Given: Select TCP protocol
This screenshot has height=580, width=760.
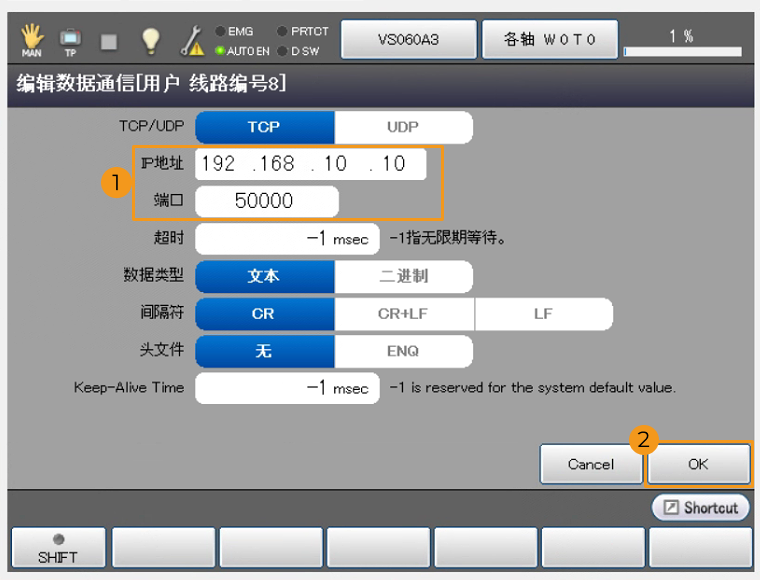Looking at the screenshot, I should coord(265,127).
